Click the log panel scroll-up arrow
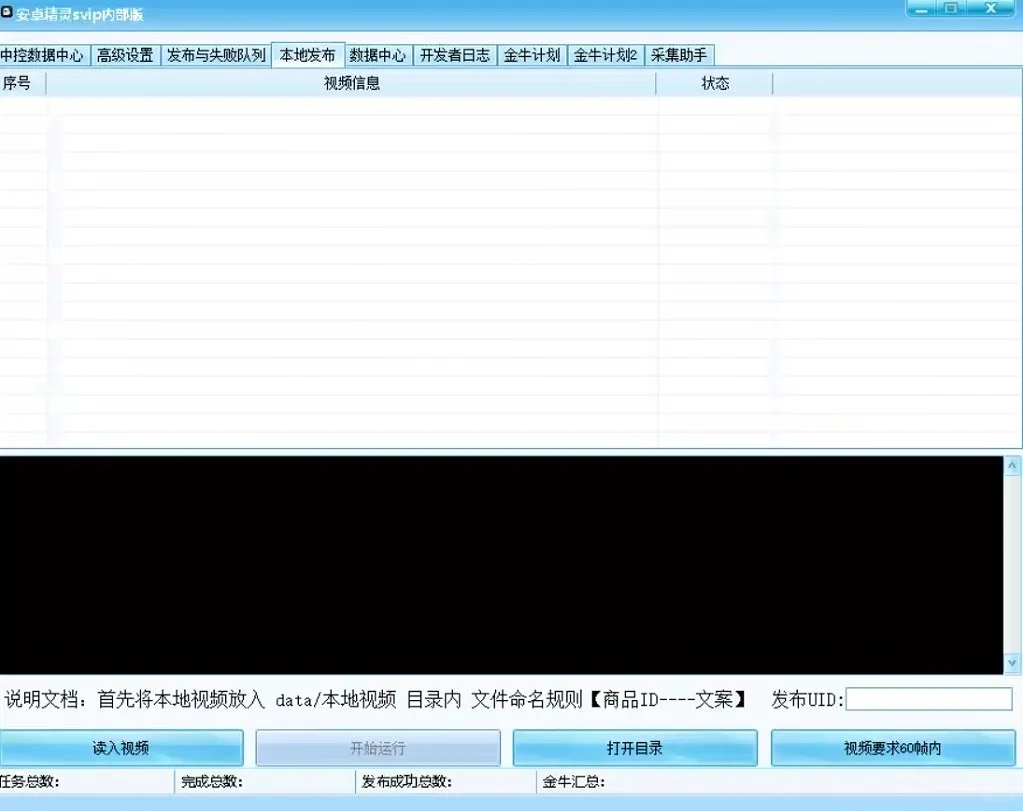The height and width of the screenshot is (811, 1023). (1012, 466)
